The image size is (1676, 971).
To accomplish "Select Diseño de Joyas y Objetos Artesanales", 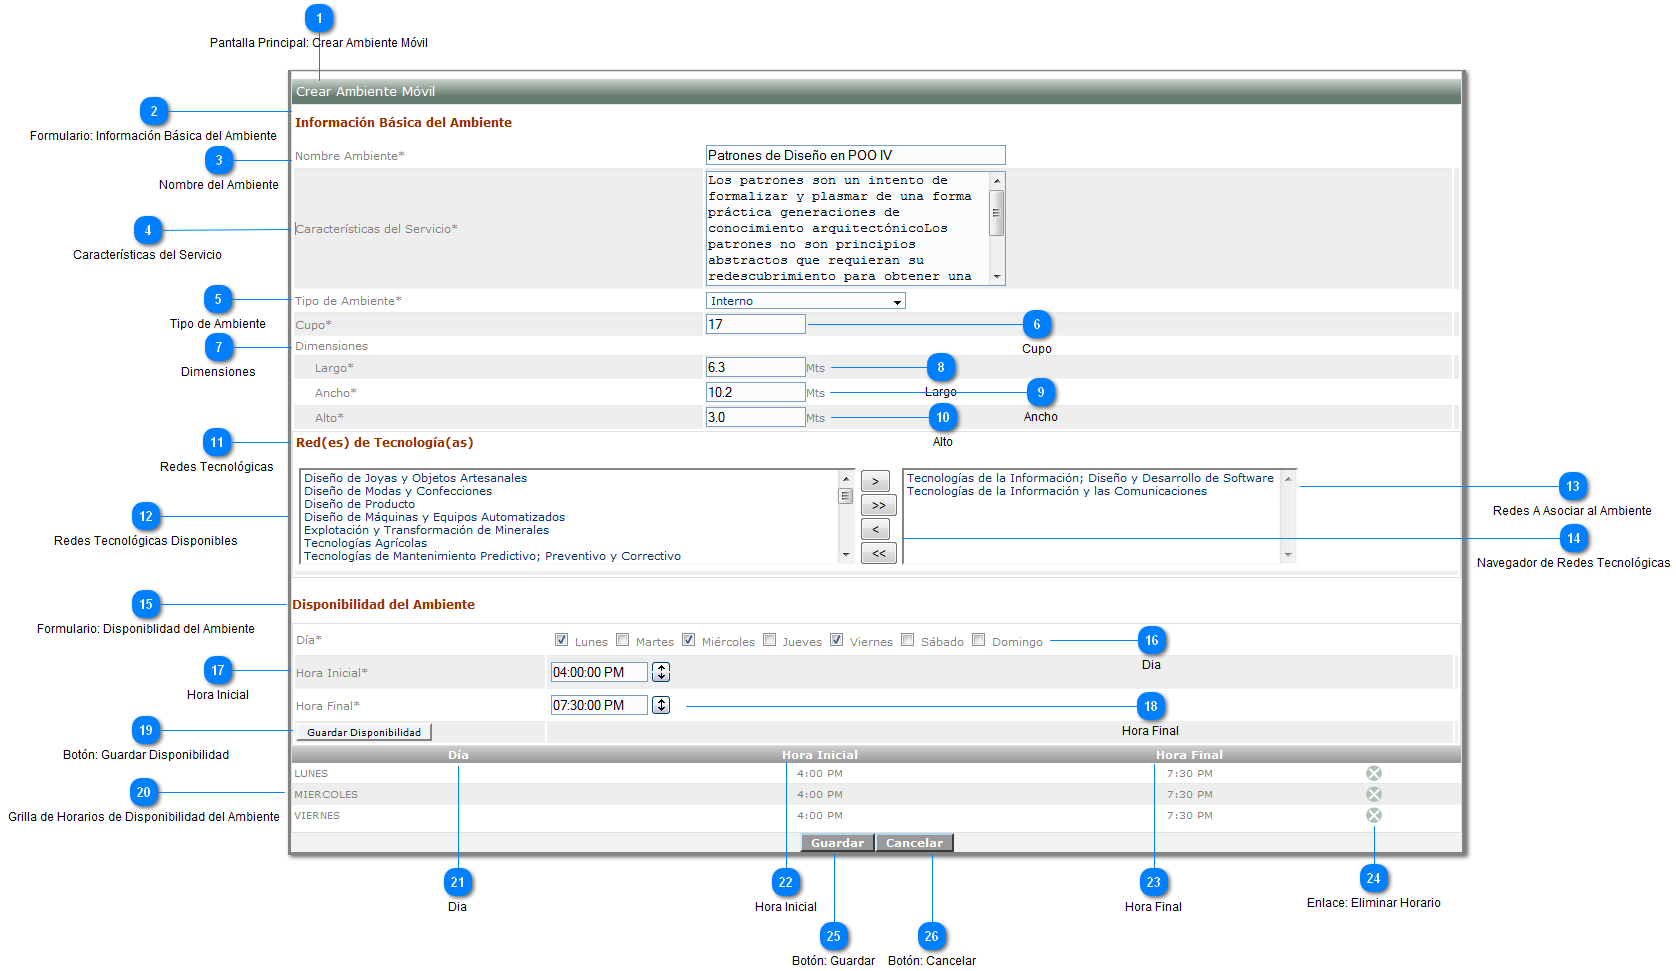I will point(415,478).
